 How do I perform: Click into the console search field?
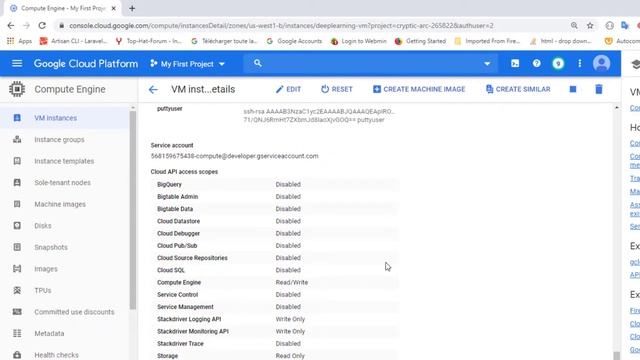click(371, 64)
